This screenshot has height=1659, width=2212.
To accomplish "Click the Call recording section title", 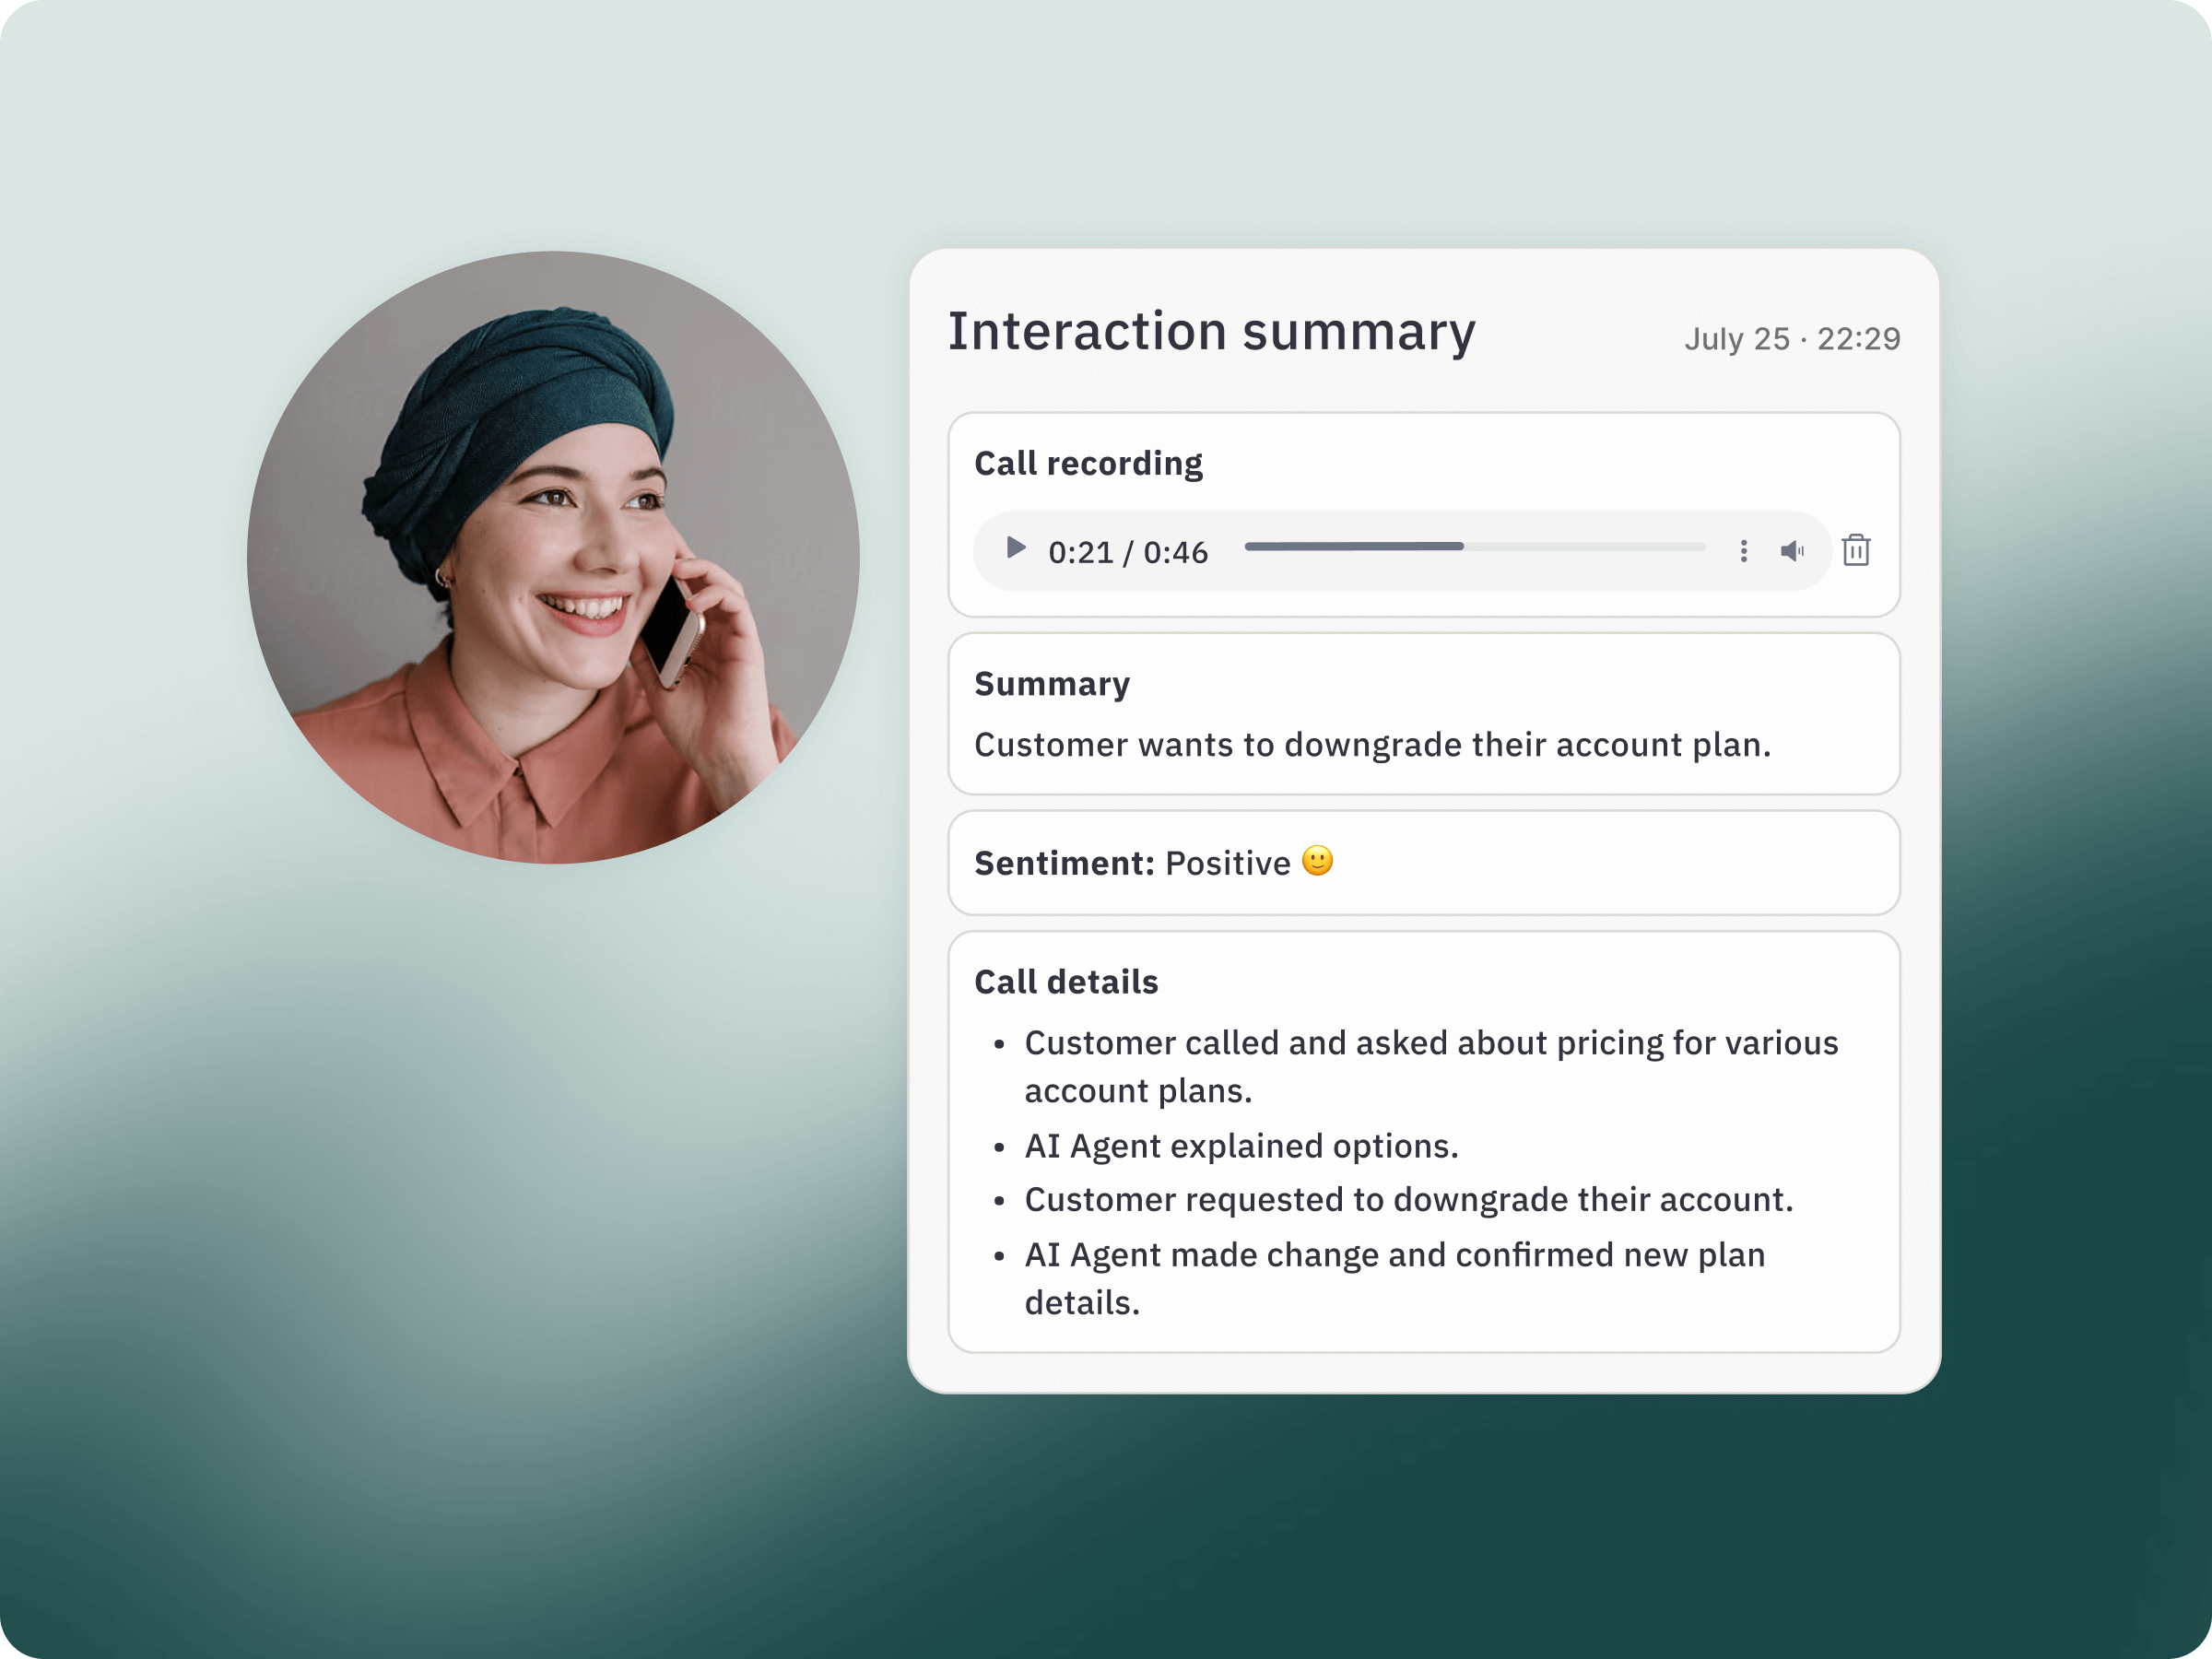I will pyautogui.click(x=1088, y=463).
